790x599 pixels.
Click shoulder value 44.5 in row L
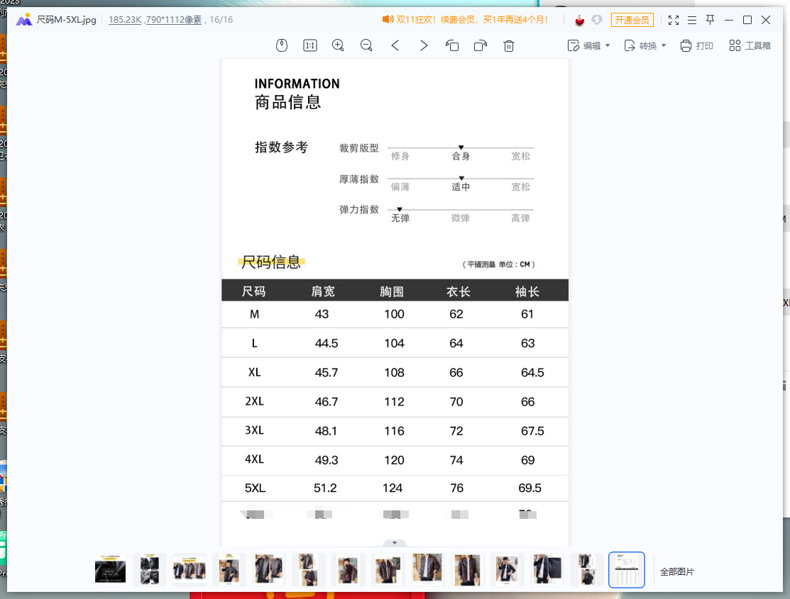click(326, 344)
